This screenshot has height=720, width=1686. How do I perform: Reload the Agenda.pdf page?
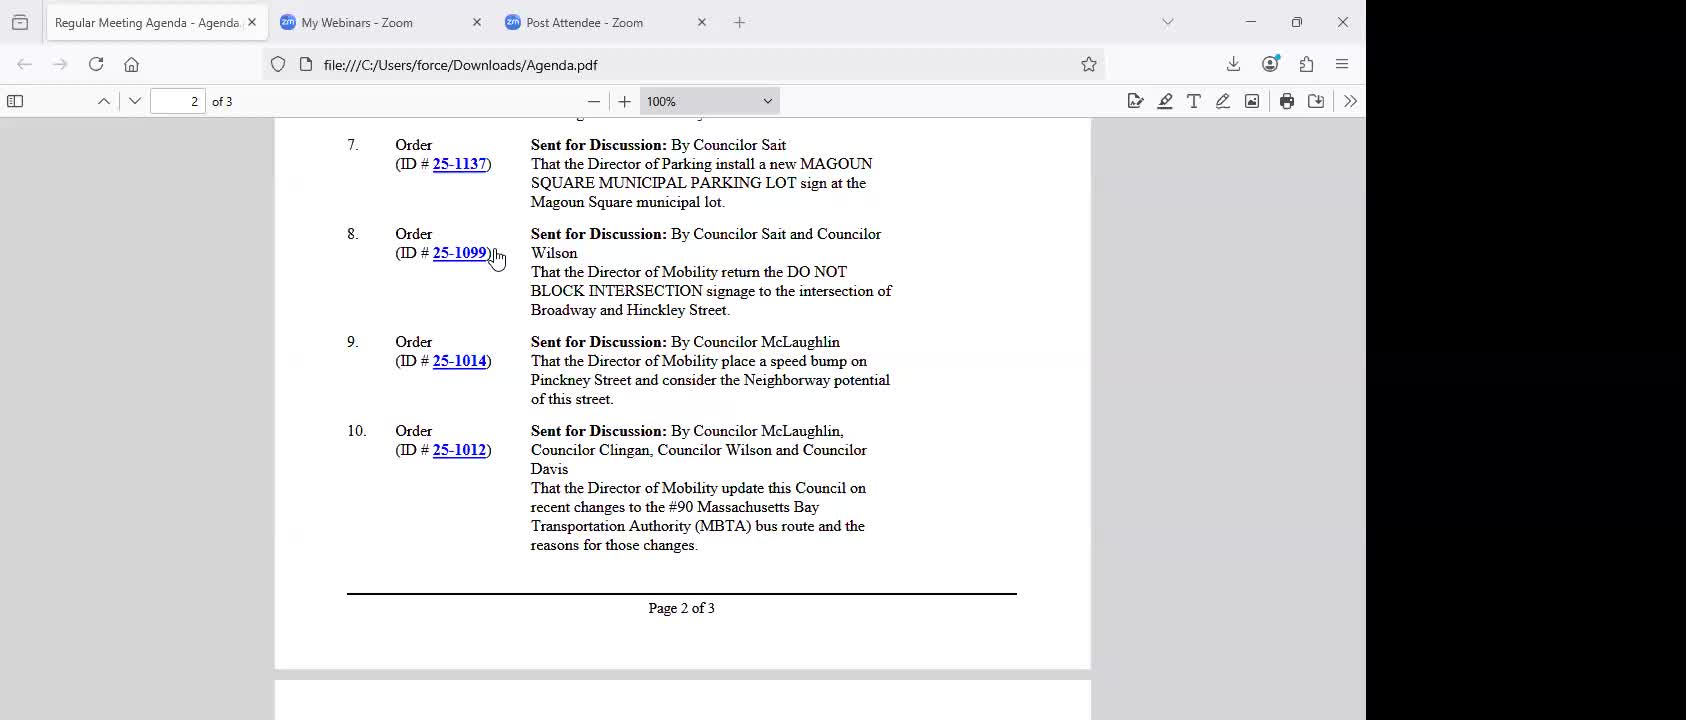tap(96, 64)
